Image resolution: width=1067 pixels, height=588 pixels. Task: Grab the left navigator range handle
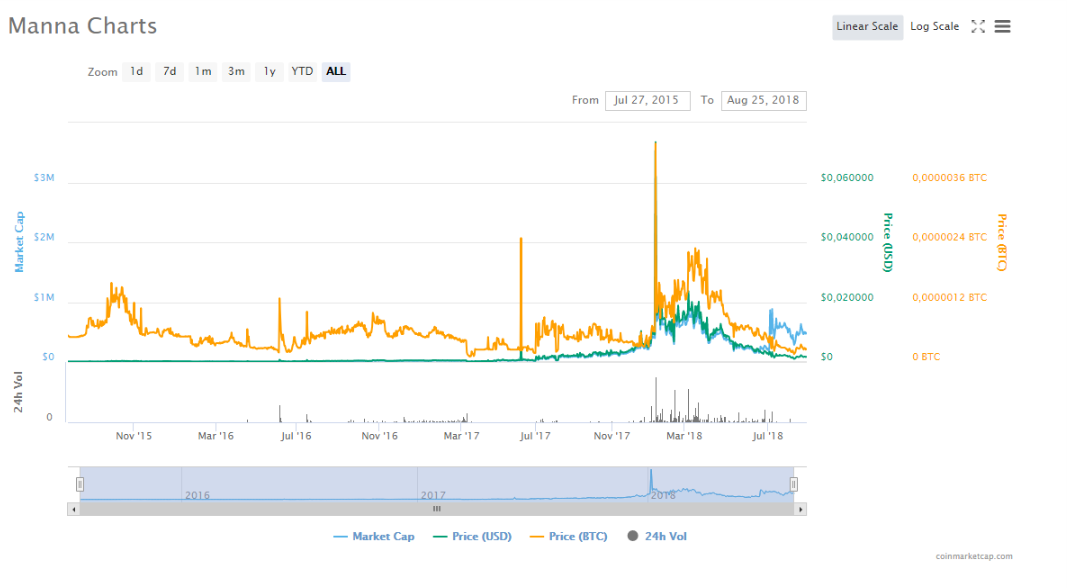[x=80, y=484]
